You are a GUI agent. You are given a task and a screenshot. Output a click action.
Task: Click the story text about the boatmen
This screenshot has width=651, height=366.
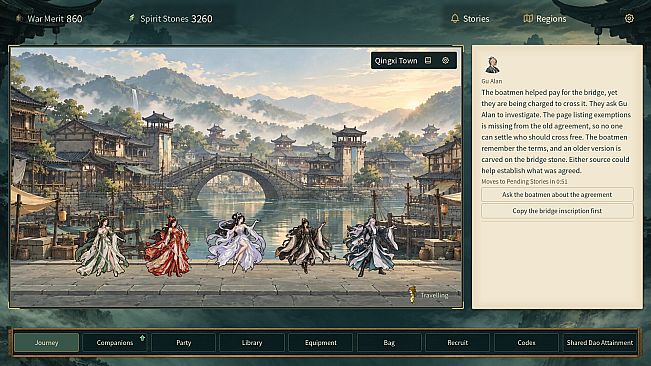tap(556, 131)
